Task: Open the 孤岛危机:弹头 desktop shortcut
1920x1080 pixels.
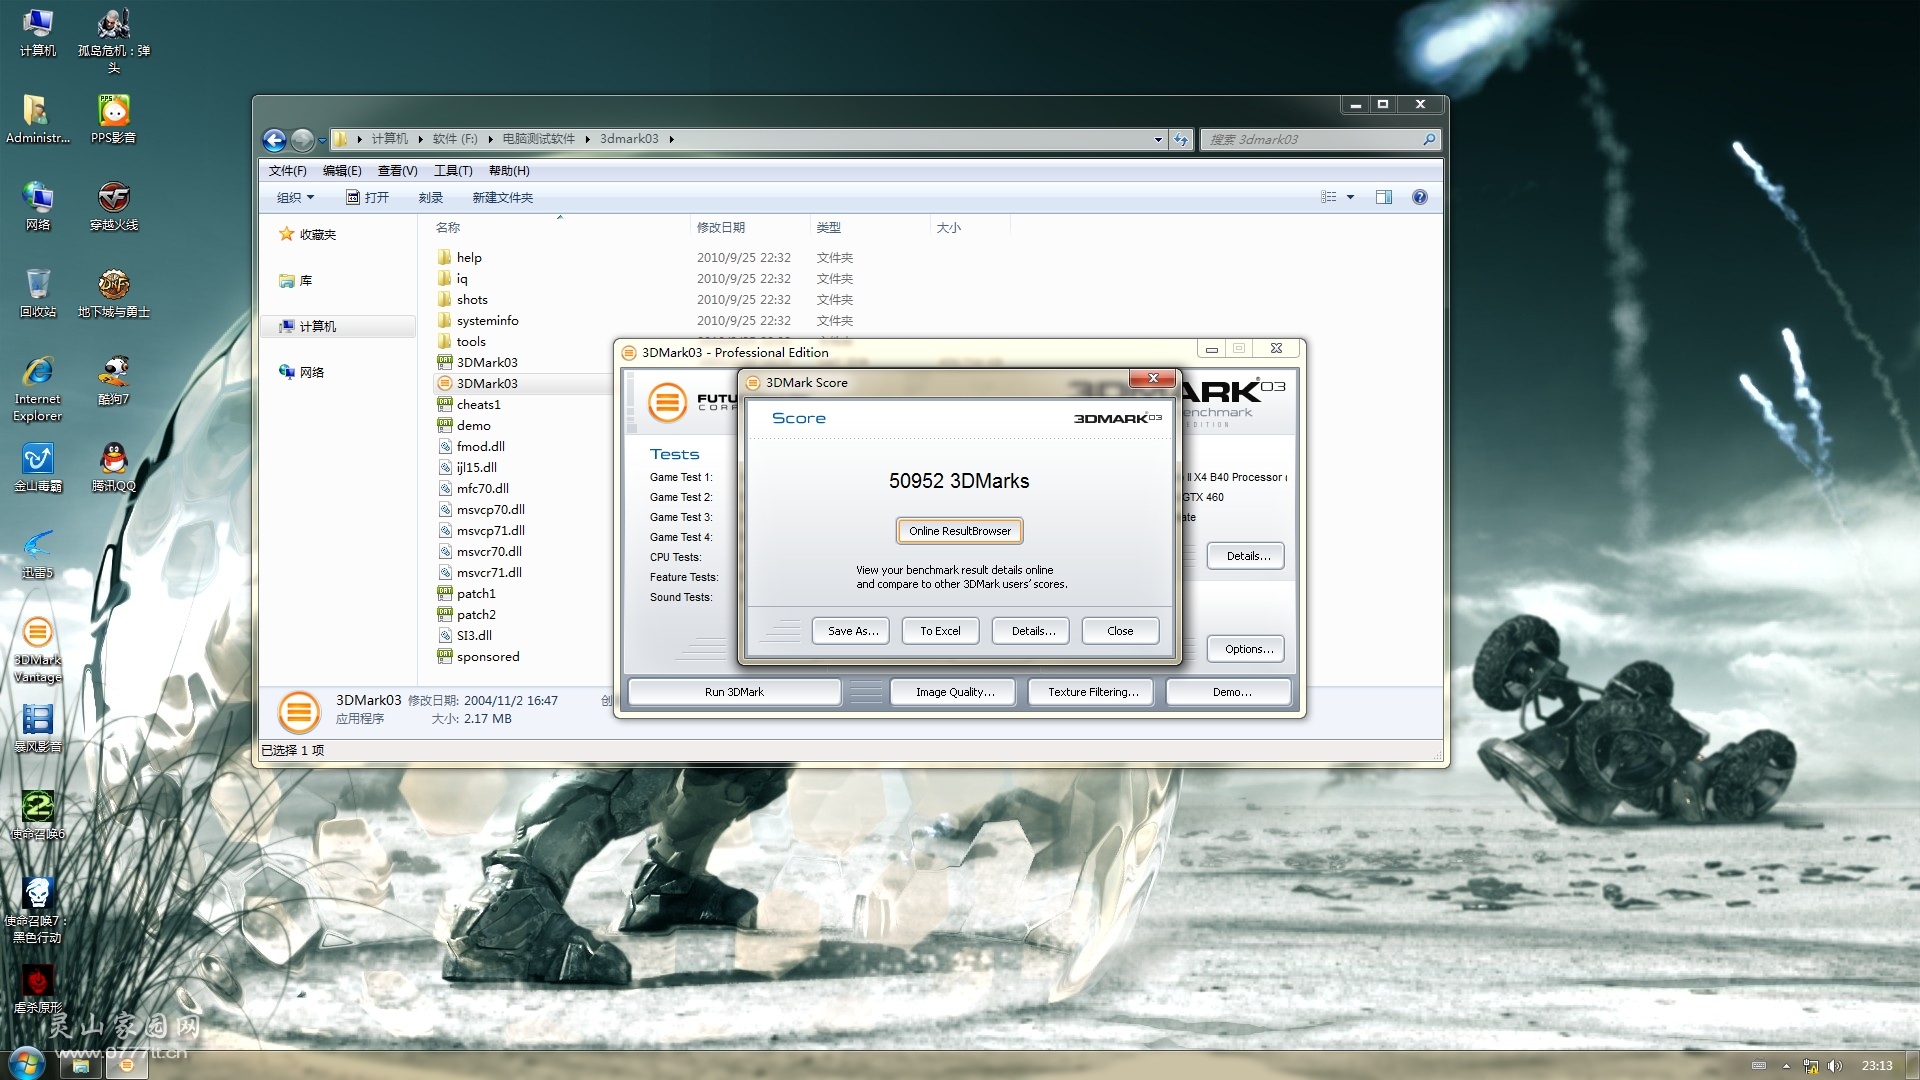Action: pos(114,40)
